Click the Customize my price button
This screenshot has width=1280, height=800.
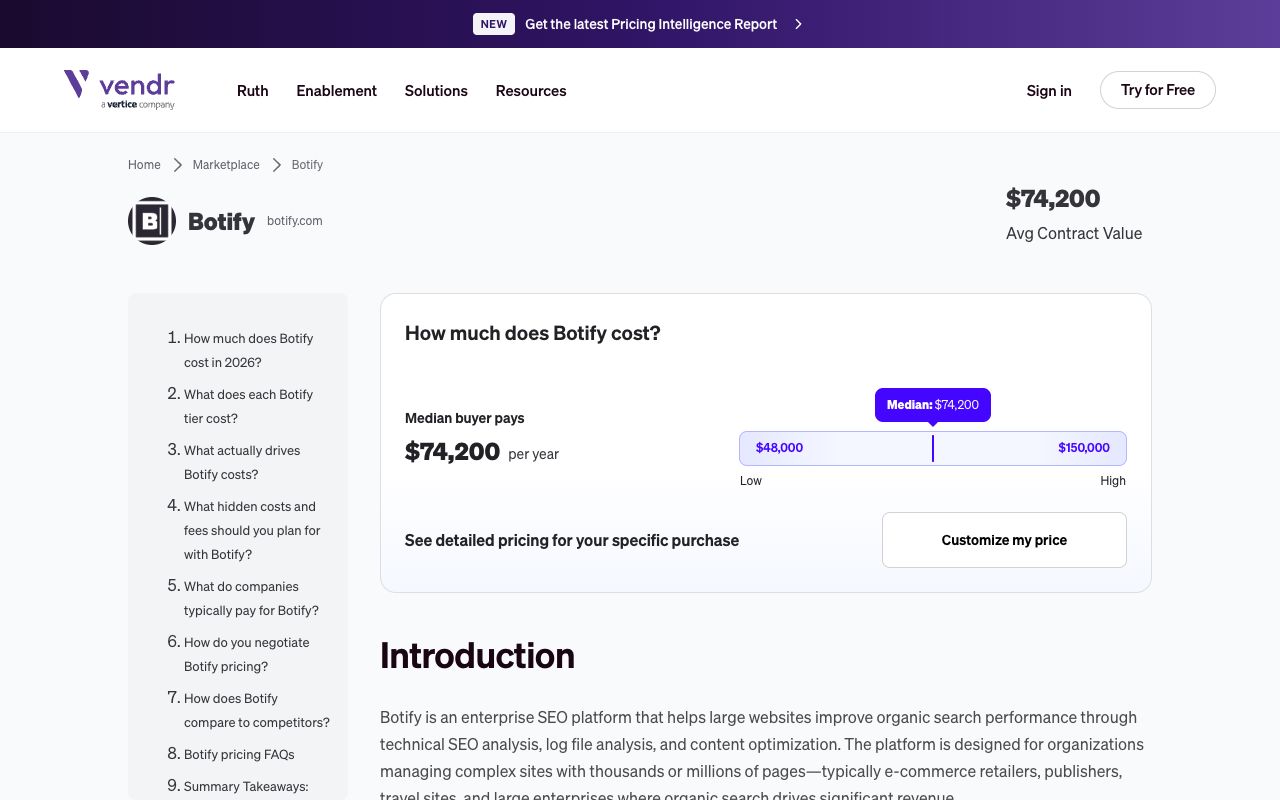point(1004,540)
